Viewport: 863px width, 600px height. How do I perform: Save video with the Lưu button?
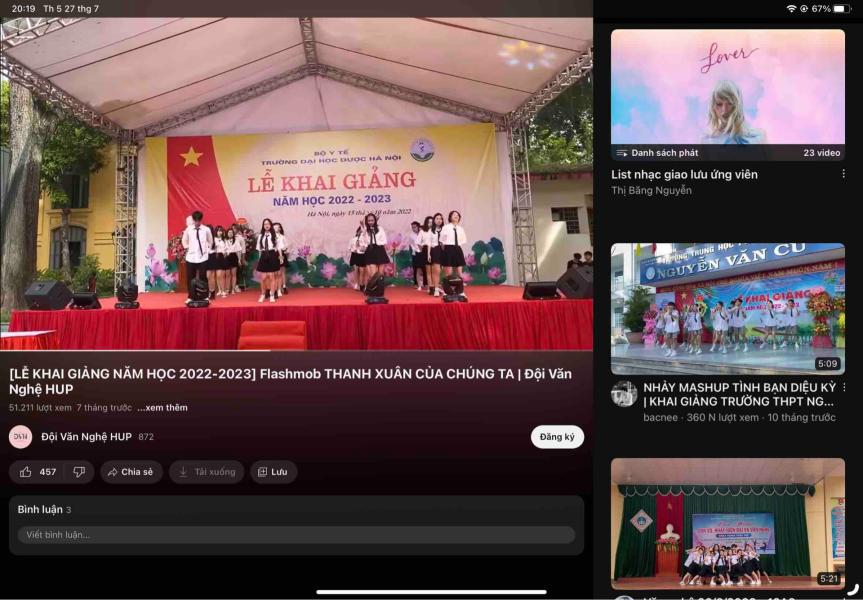click(272, 472)
